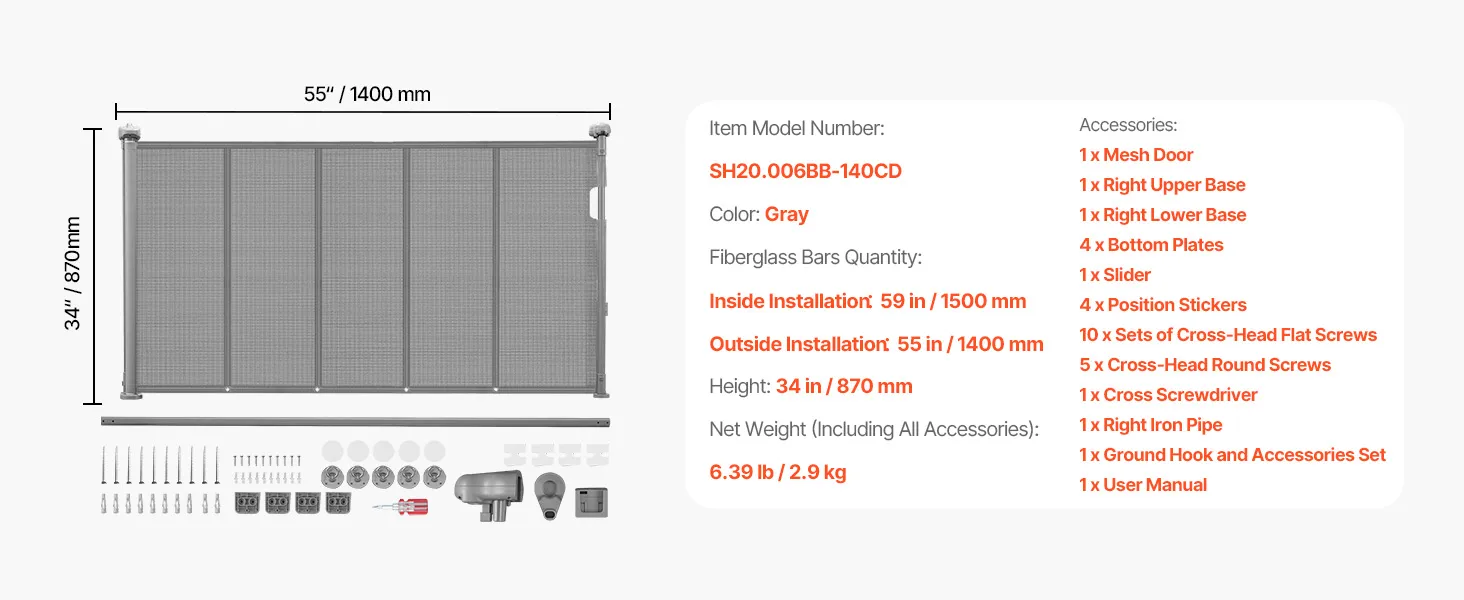Select the Inside Installation 59 in text
Viewport: 1464px width, 600px height.
[x=867, y=301]
